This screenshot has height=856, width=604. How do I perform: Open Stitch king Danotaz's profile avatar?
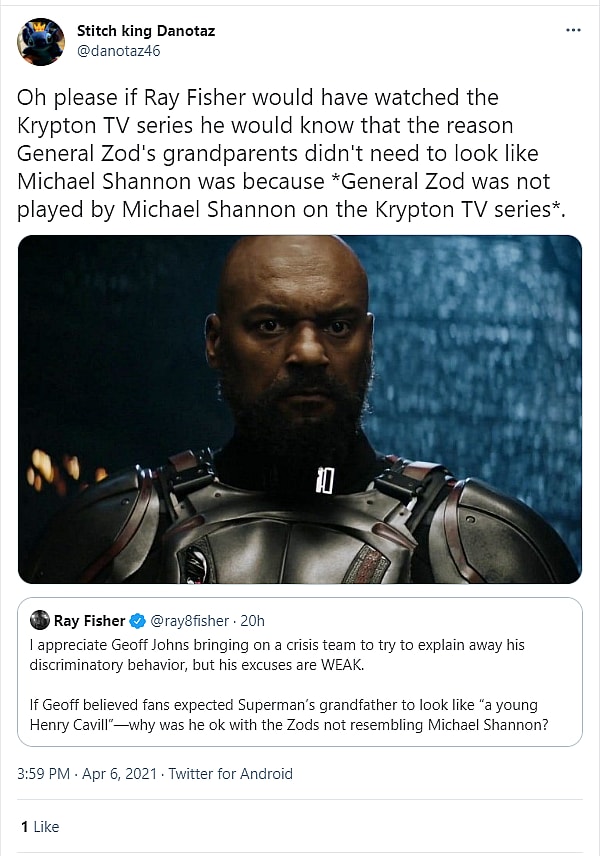(41, 41)
